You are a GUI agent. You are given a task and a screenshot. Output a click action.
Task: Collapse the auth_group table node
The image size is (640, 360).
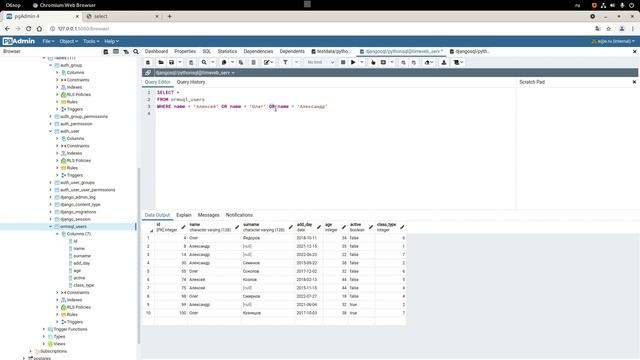(x=51, y=65)
